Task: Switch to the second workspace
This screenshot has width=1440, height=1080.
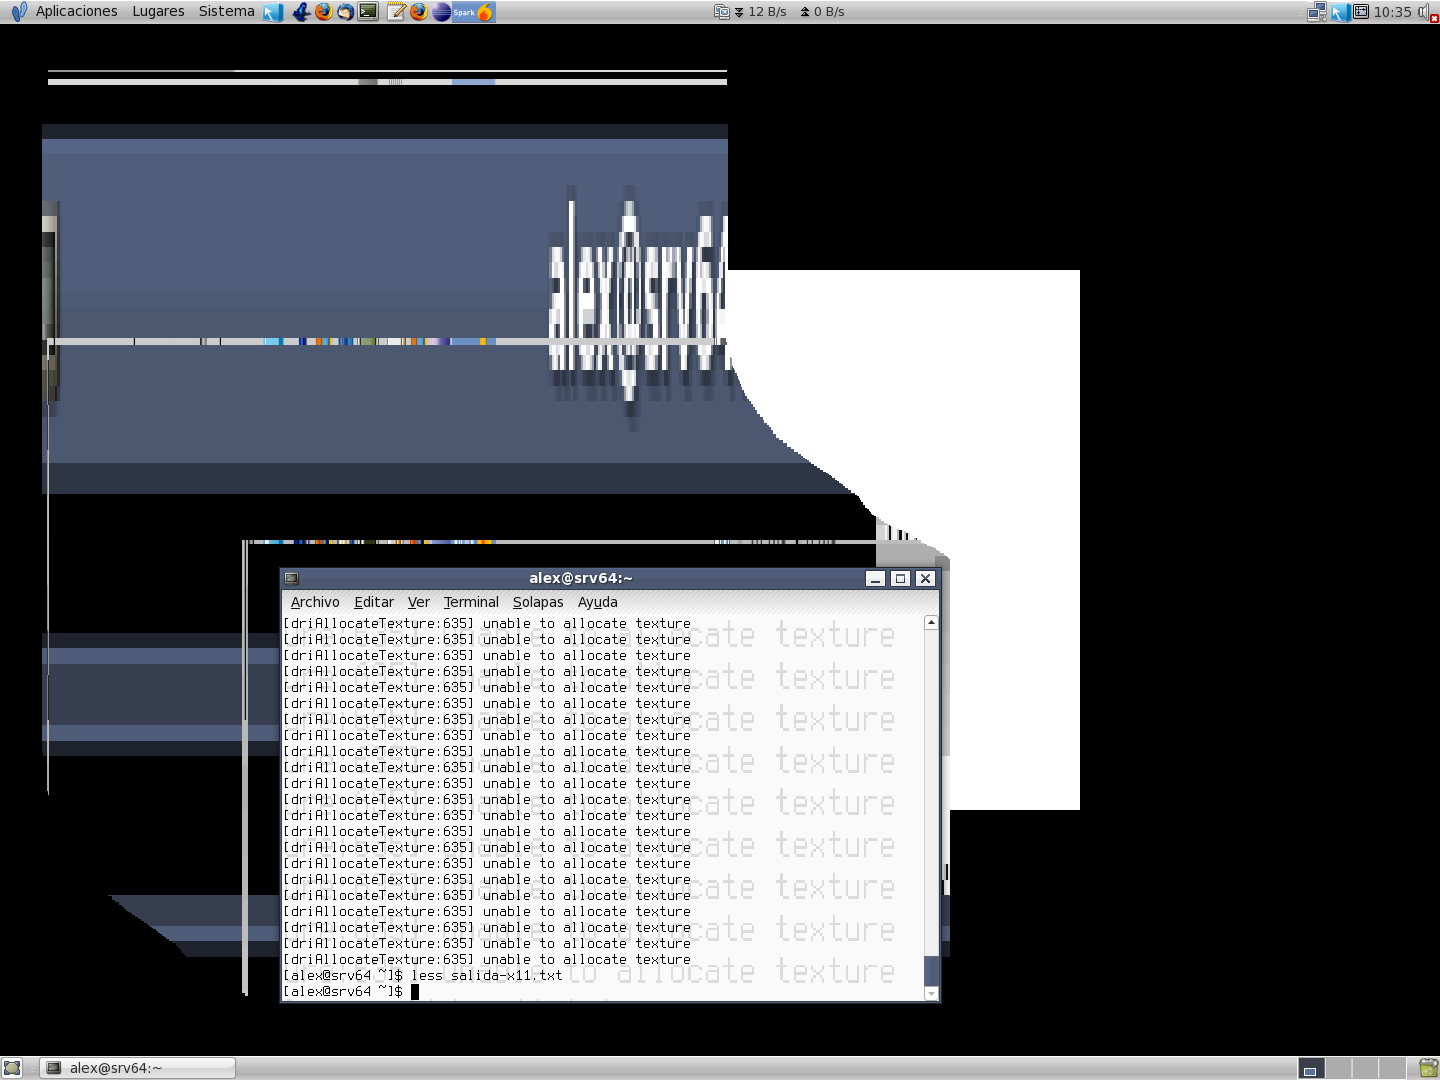Action: (x=1337, y=1068)
